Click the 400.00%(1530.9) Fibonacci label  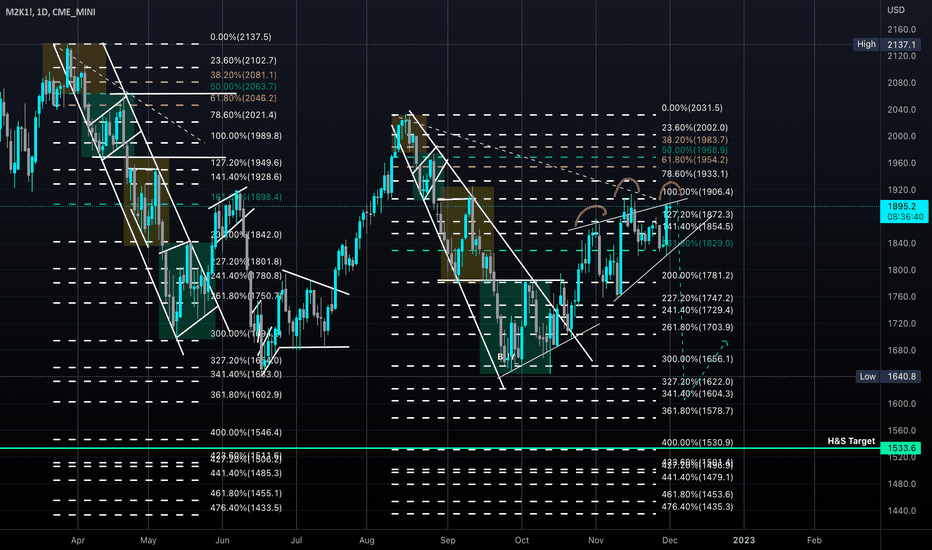click(x=697, y=443)
